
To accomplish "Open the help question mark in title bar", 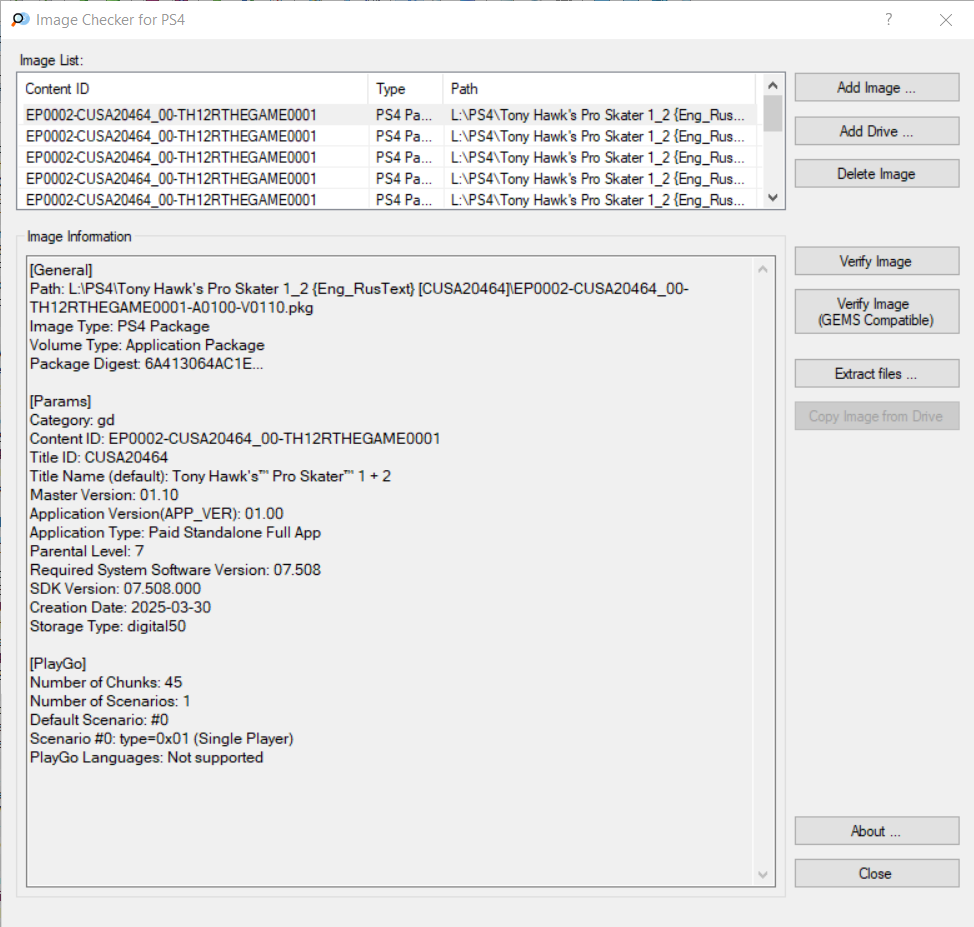I will pos(889,19).
